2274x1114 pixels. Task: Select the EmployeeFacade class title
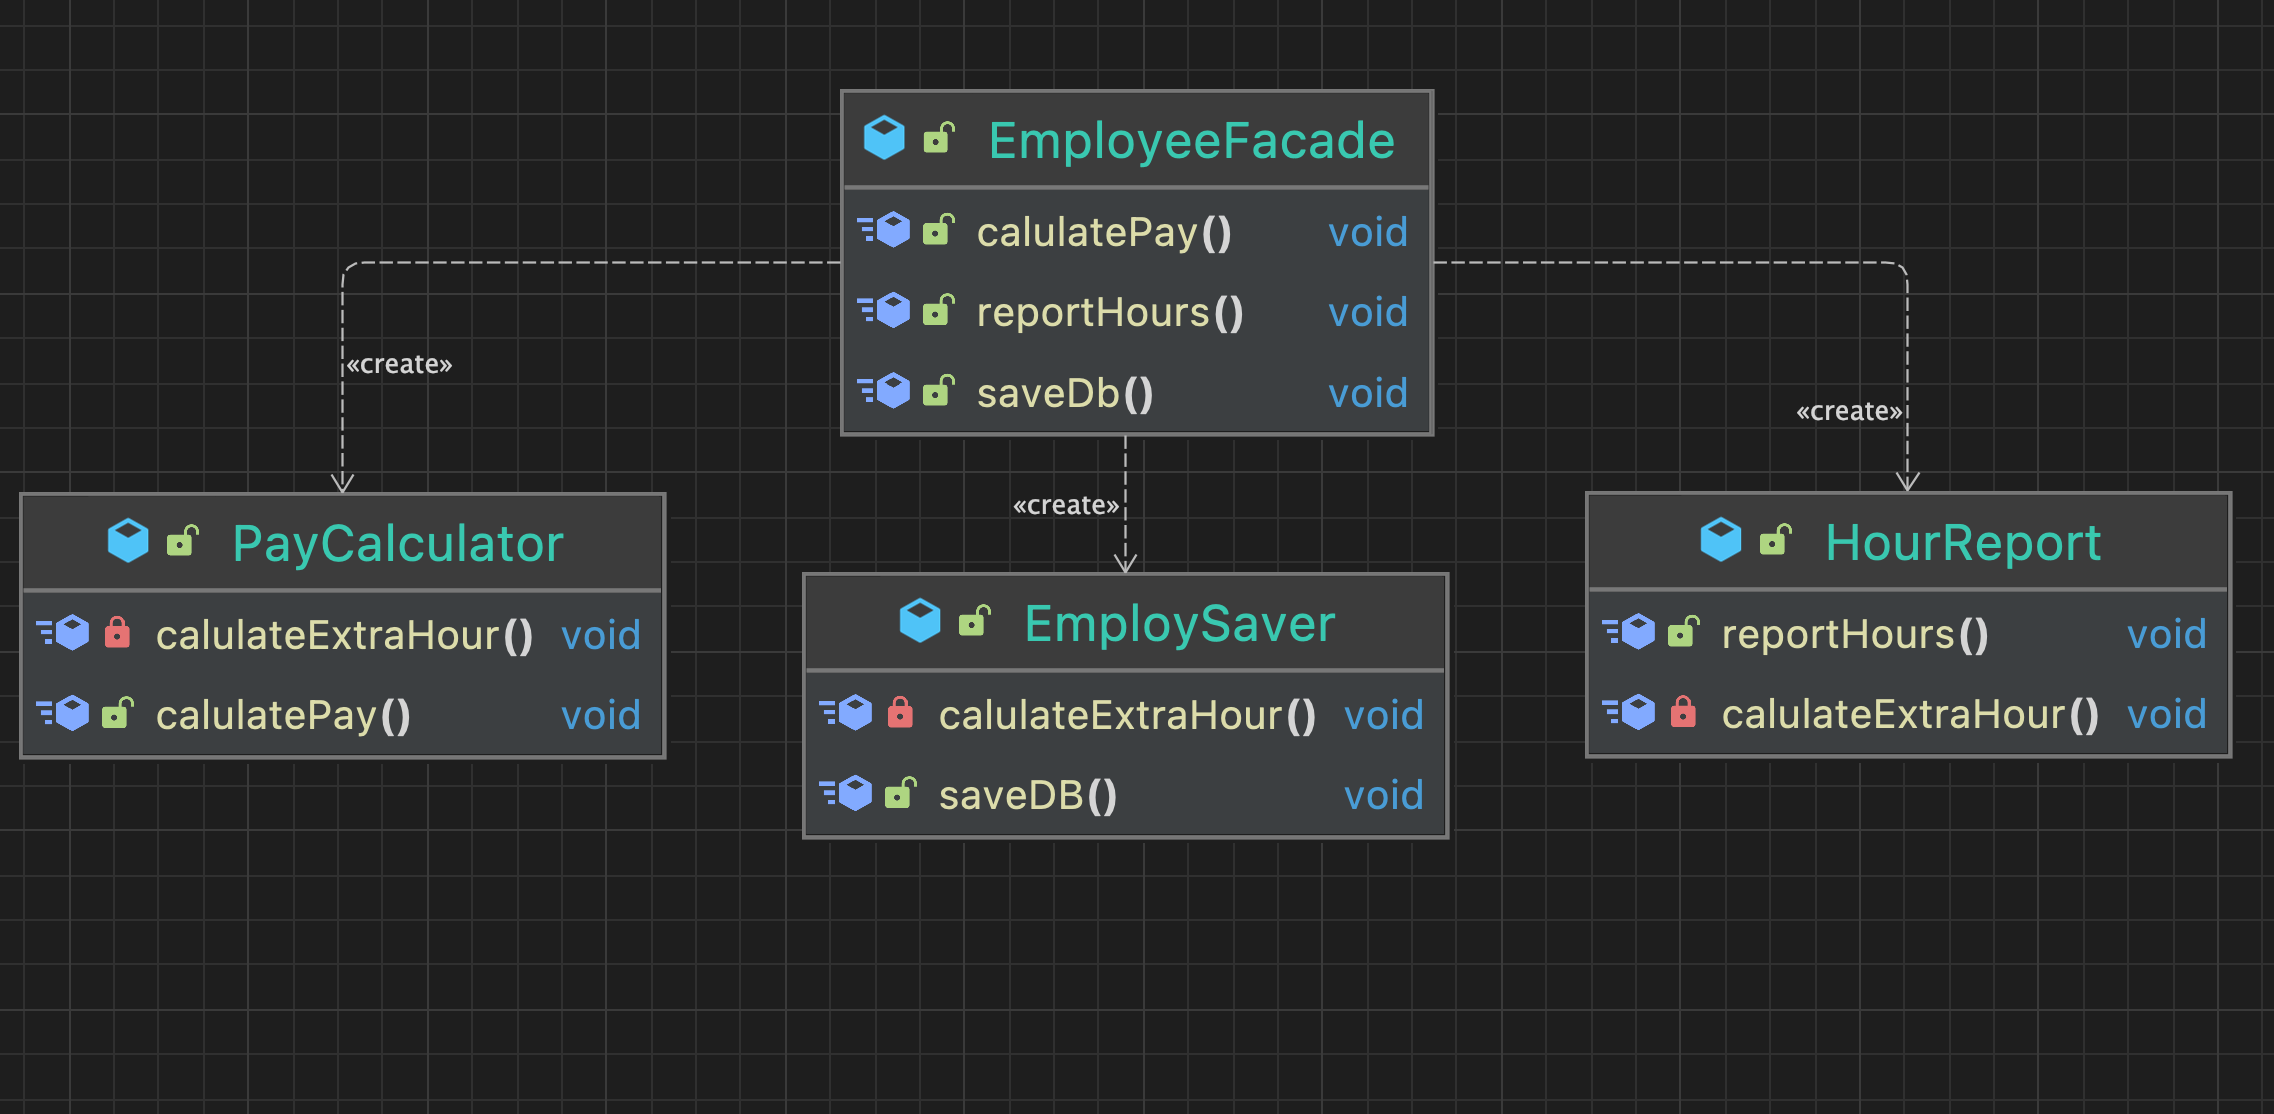click(x=1190, y=140)
